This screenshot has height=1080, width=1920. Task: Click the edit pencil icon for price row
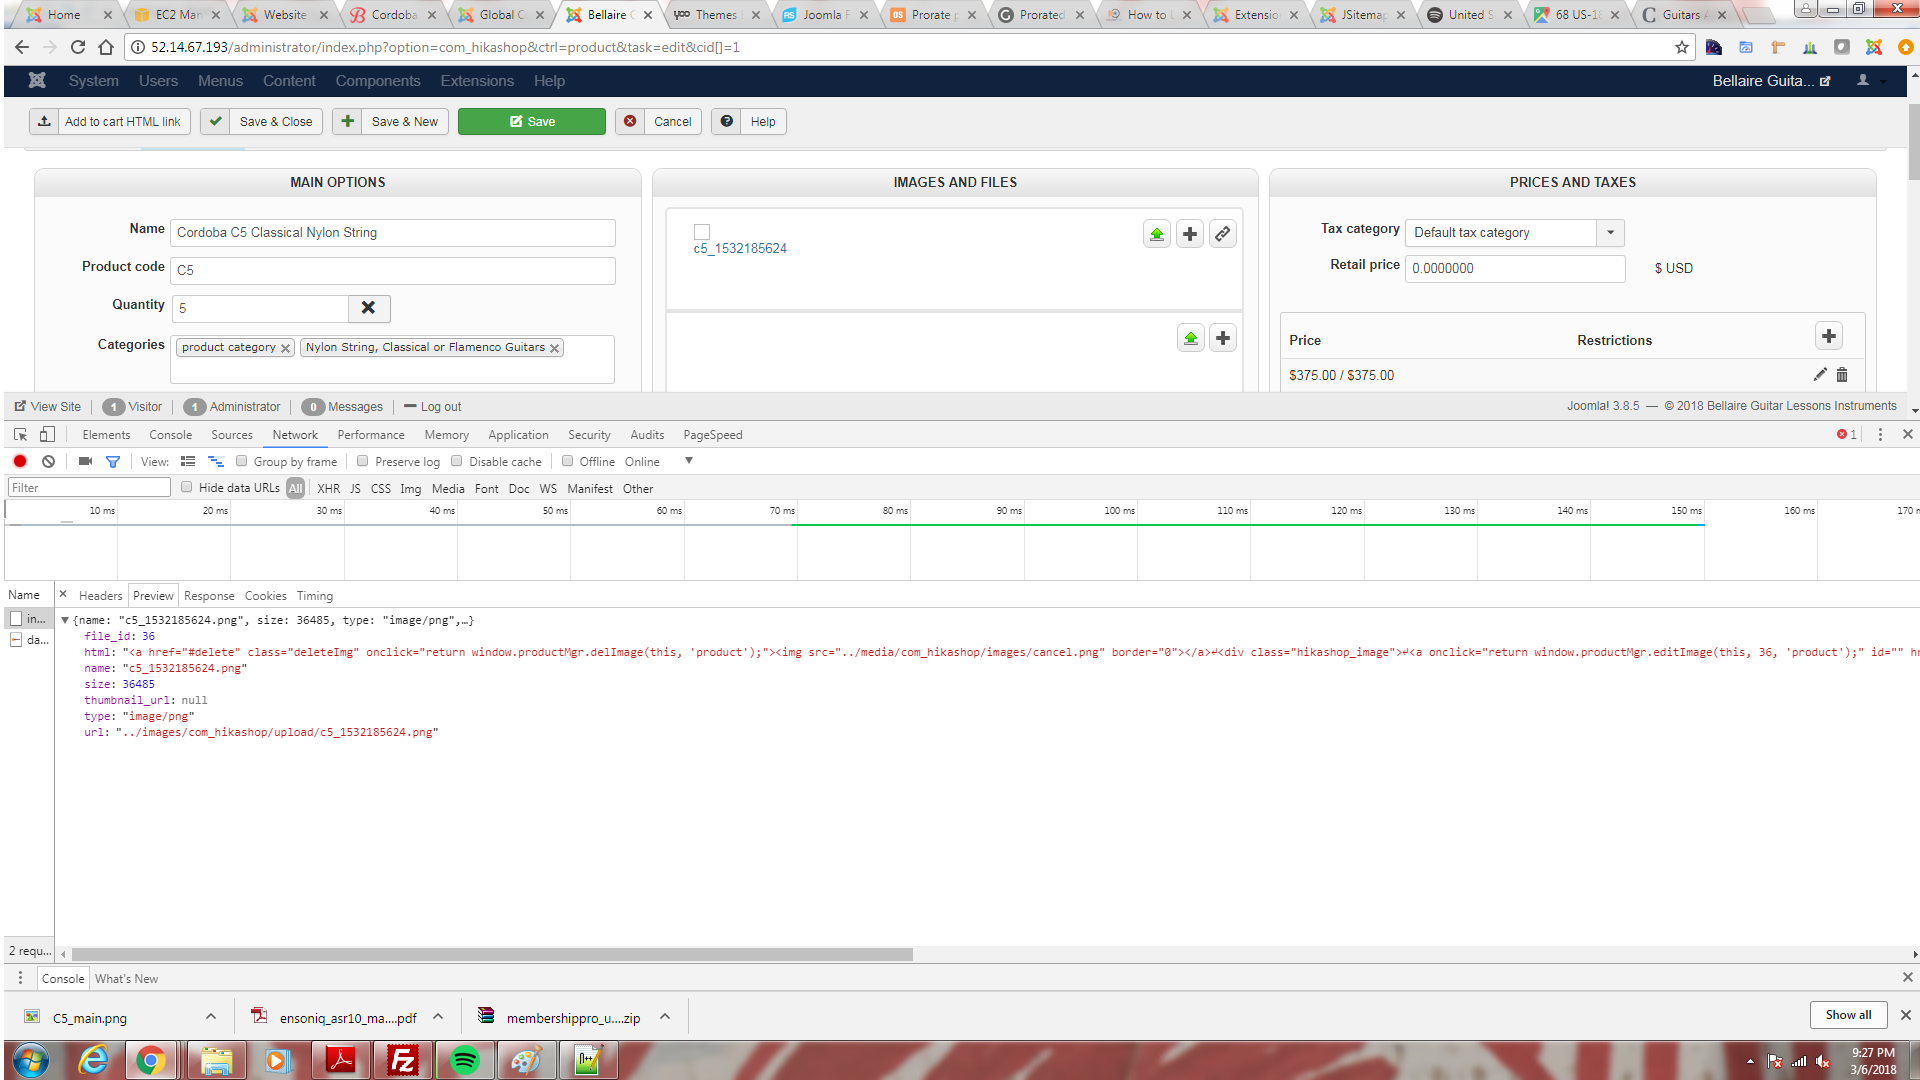tap(1819, 375)
